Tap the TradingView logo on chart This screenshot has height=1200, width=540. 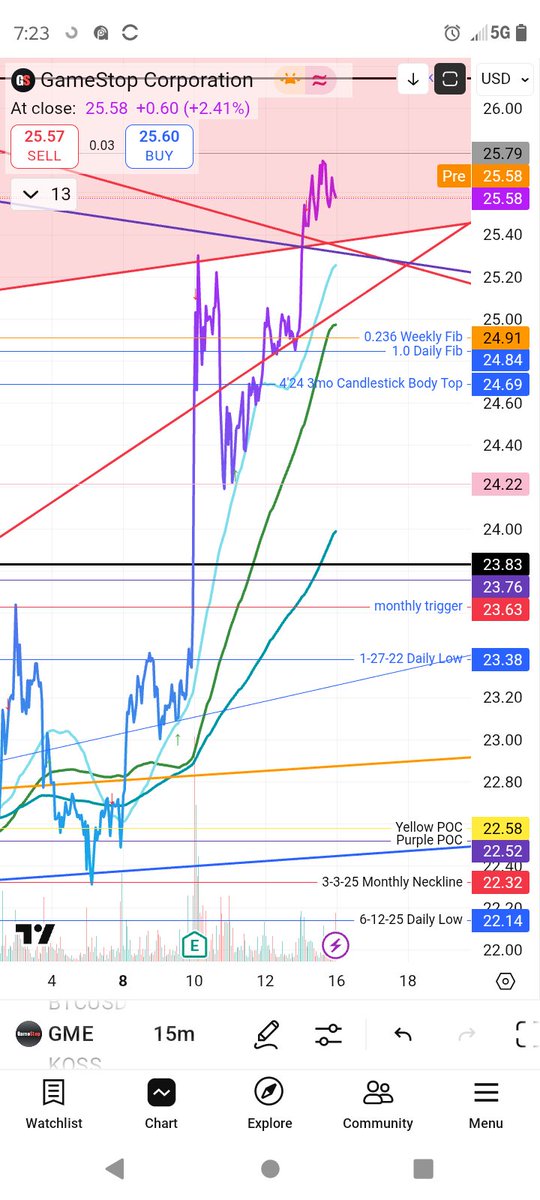(x=36, y=935)
